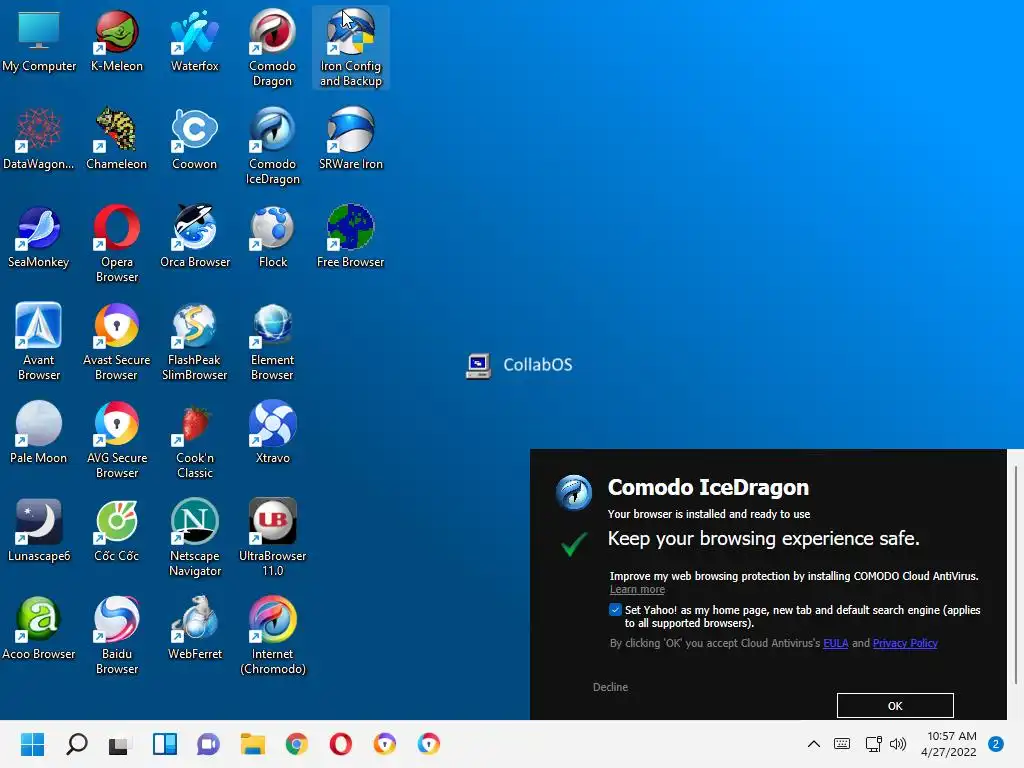This screenshot has height=768, width=1024.
Task: Select the Lunascape6 shortcut
Action: (x=39, y=530)
